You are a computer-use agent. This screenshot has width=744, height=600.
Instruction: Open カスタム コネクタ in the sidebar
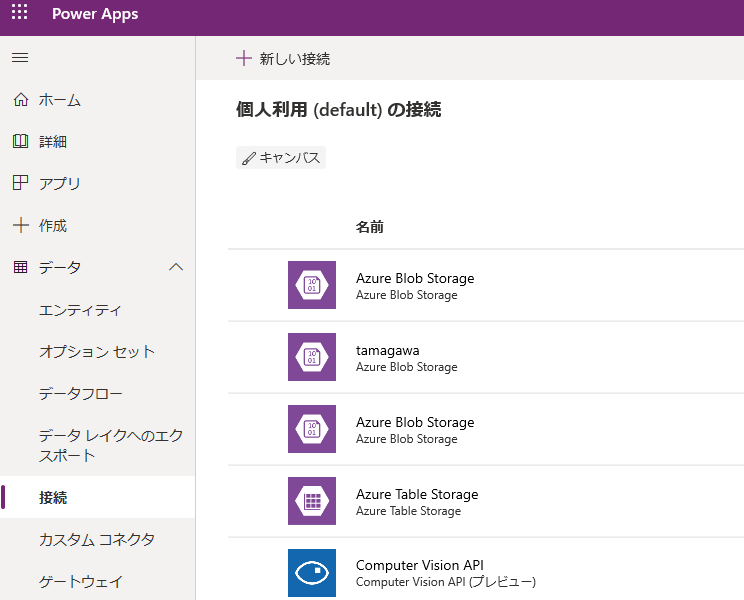(x=97, y=539)
